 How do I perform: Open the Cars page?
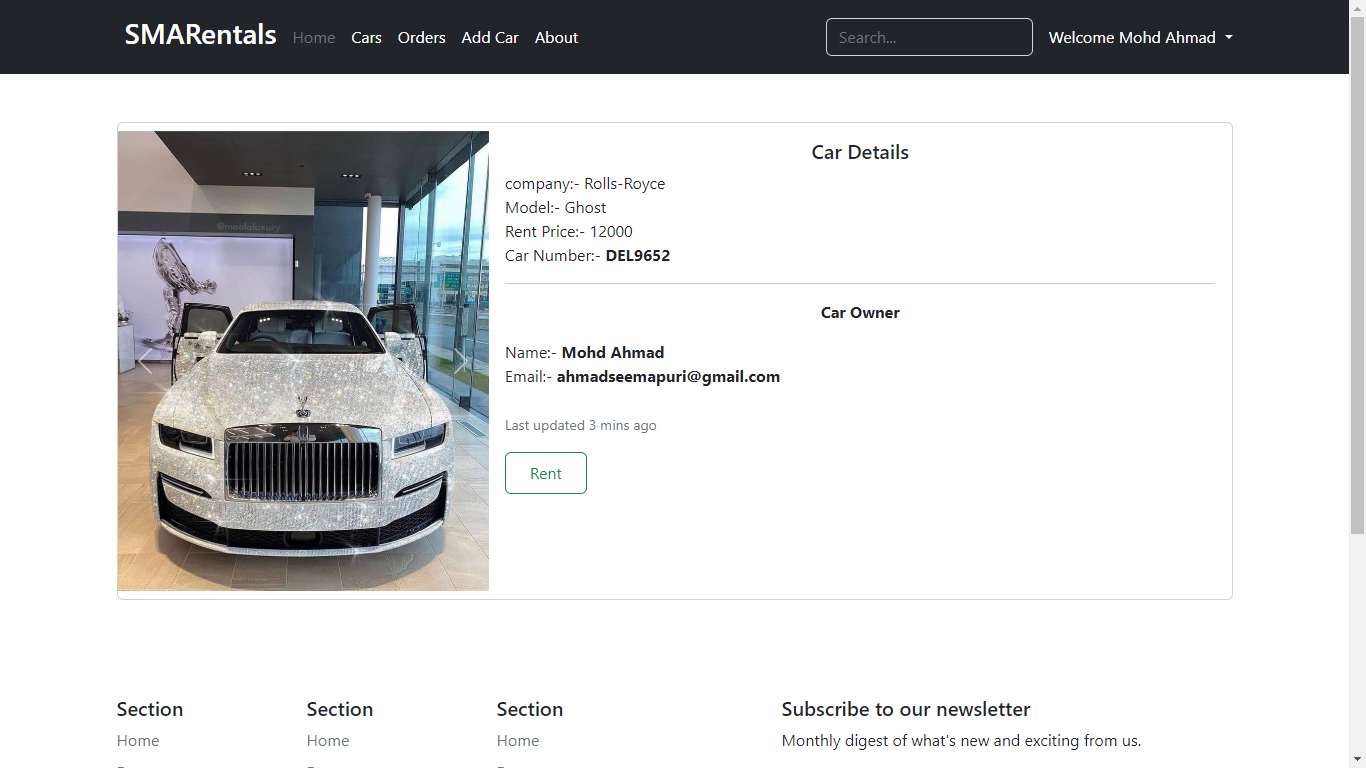pyautogui.click(x=366, y=37)
